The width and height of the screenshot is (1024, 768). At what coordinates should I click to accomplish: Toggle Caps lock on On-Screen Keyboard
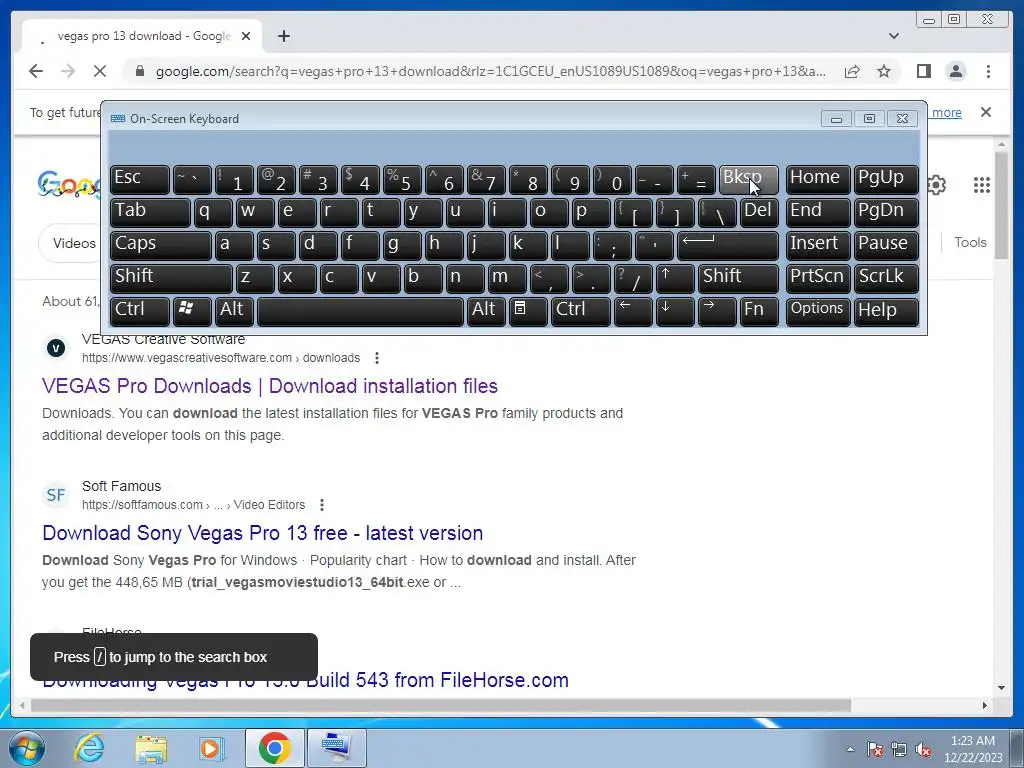click(161, 246)
